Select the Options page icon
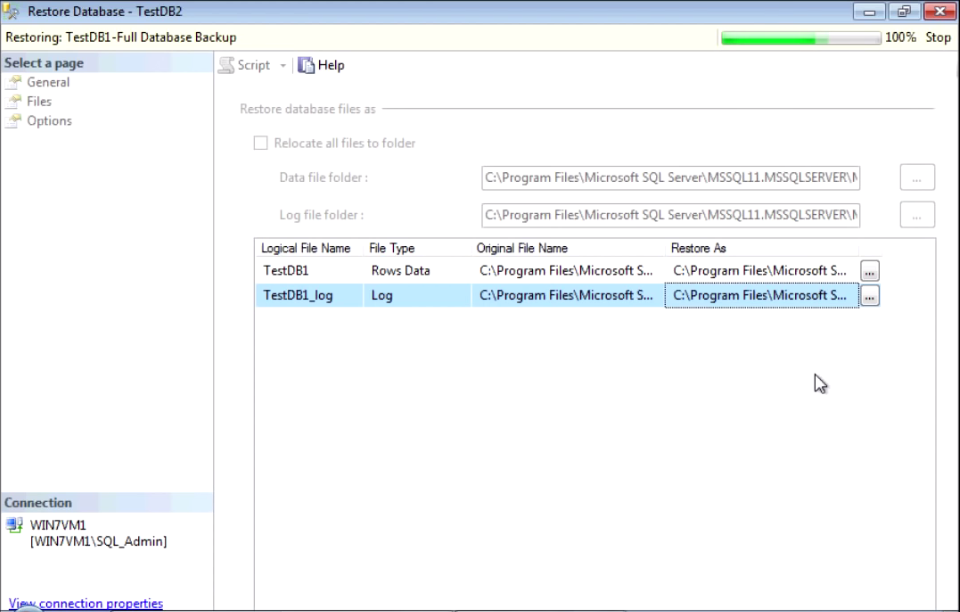This screenshot has height=612, width=960. pyautogui.click(x=14, y=121)
